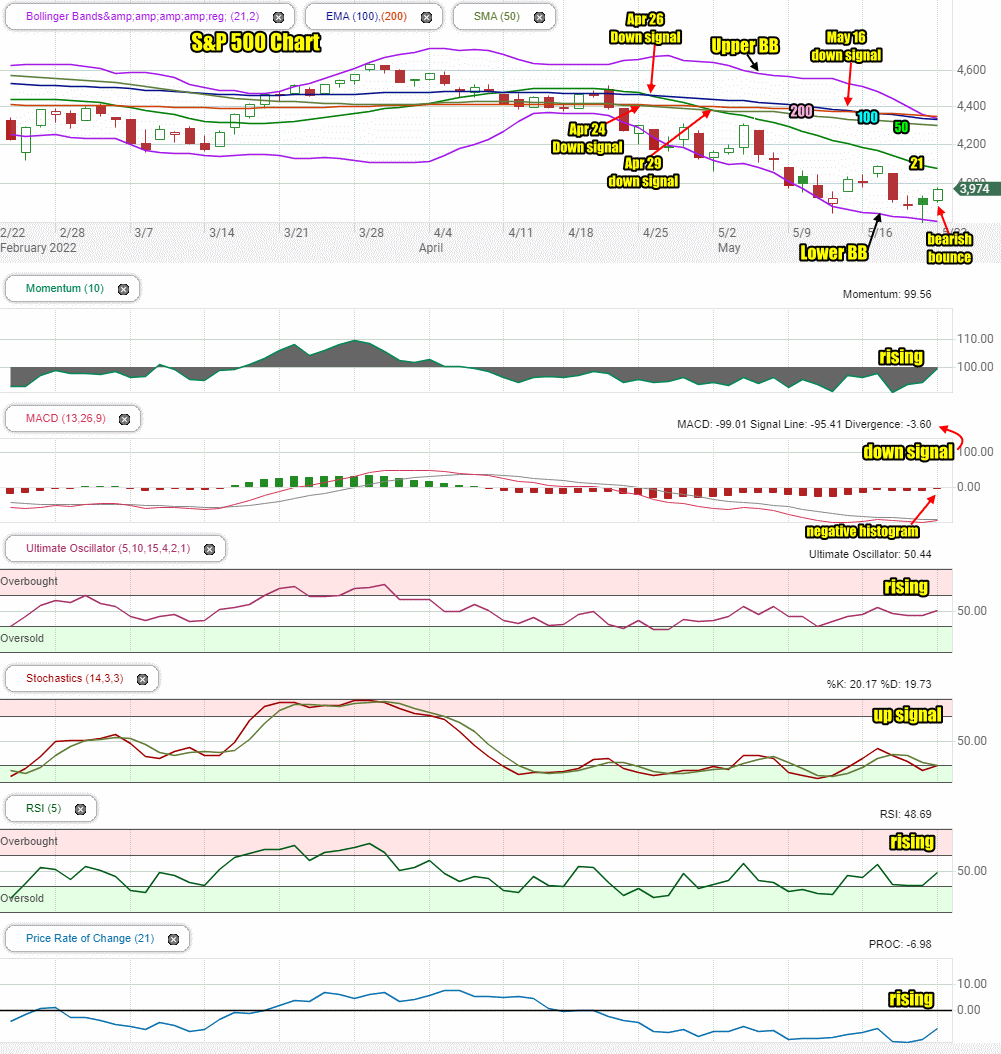The width and height of the screenshot is (1001, 1054).
Task: Close the Stochastics (14,3,3) indicator panel
Action: pyautogui.click(x=143, y=680)
